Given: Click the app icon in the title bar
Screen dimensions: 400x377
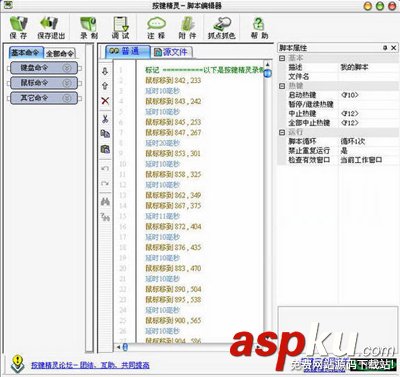Looking at the screenshot, I should tap(8, 5).
